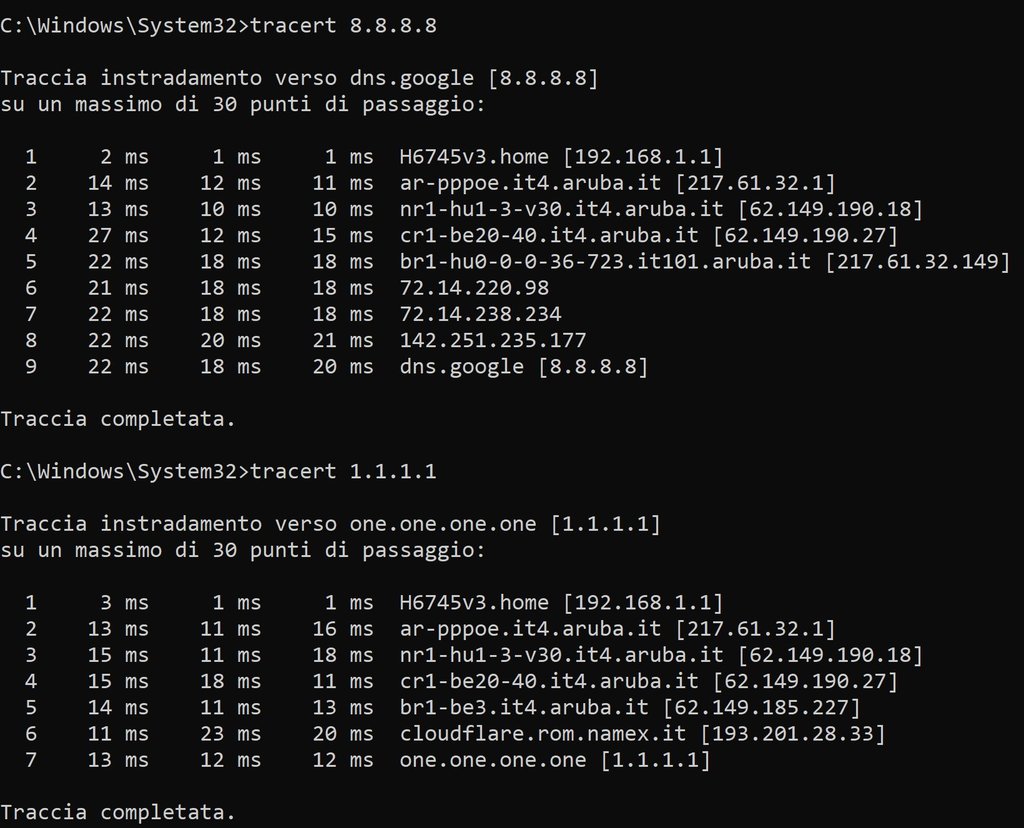Click the final 'dns.google [8.8.8.8]' hop 9
The width and height of the screenshot is (1024, 828).
click(x=523, y=367)
